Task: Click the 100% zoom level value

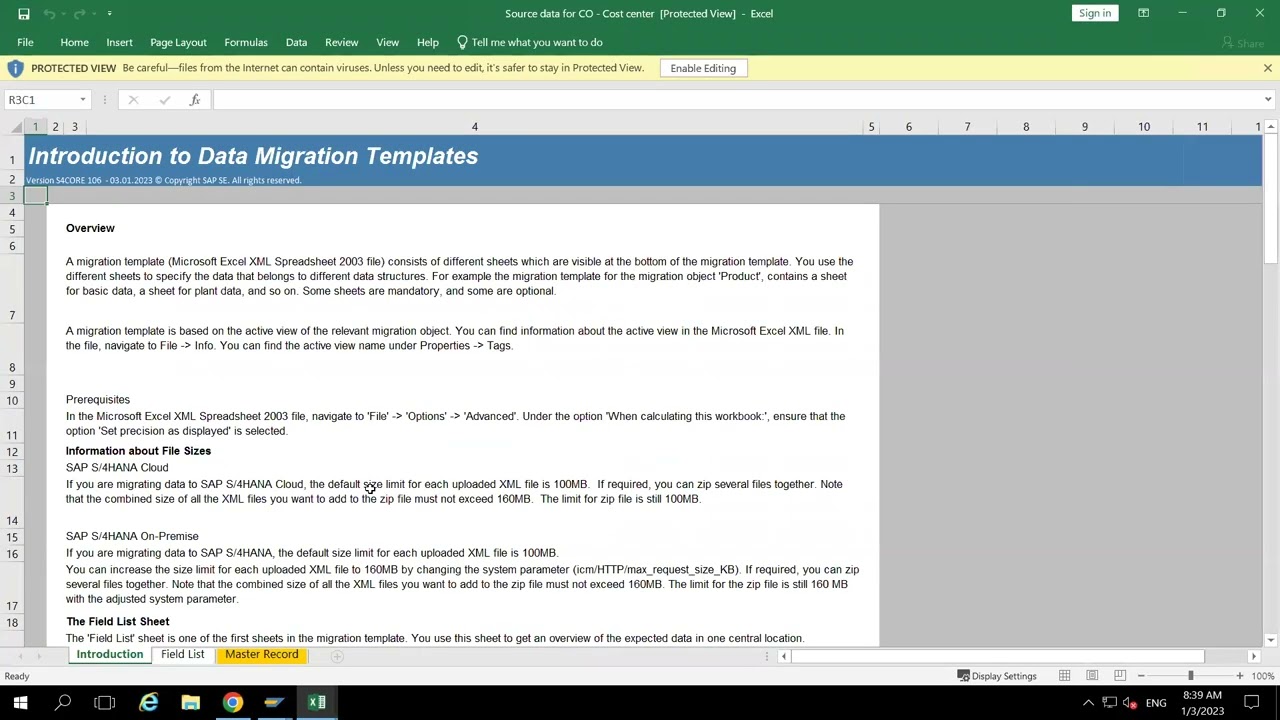Action: click(1263, 676)
